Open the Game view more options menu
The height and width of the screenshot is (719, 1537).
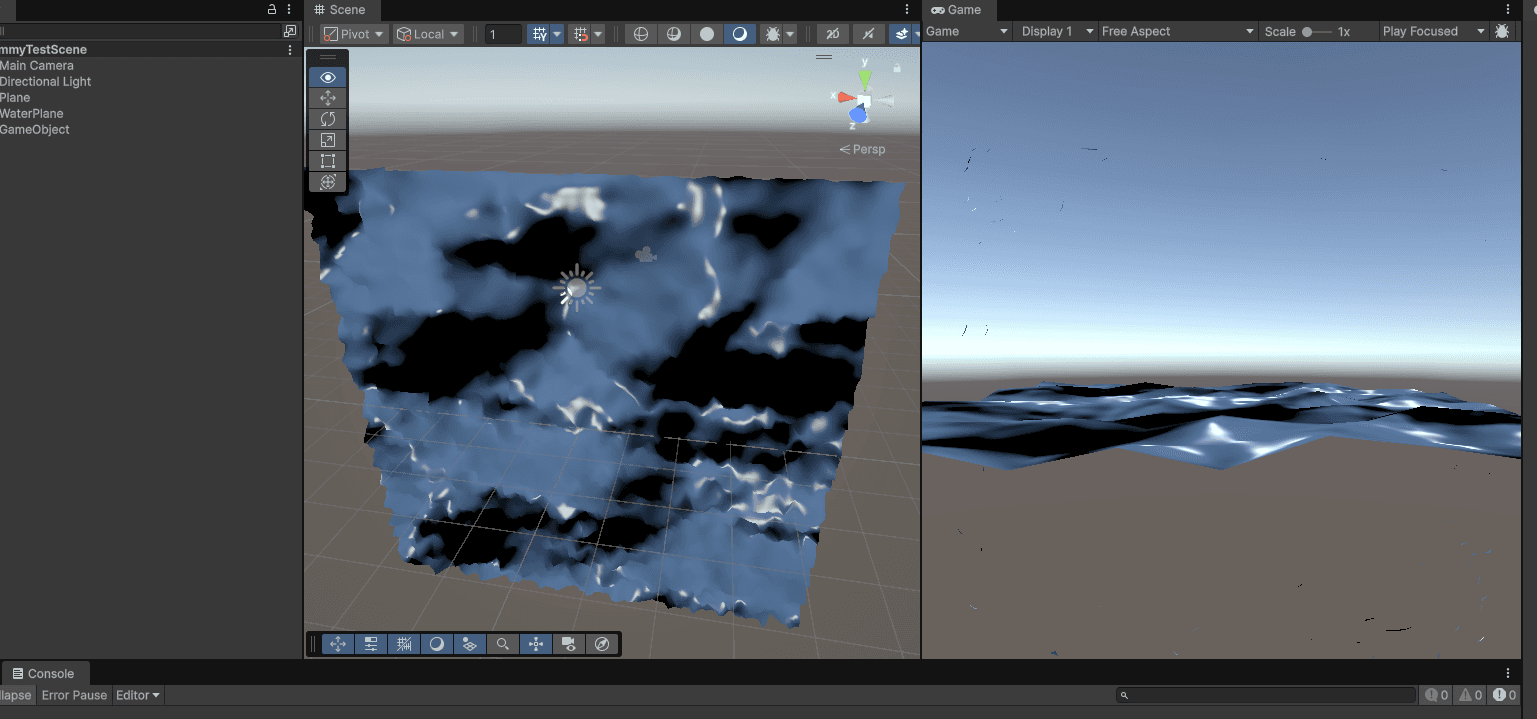click(x=1508, y=9)
